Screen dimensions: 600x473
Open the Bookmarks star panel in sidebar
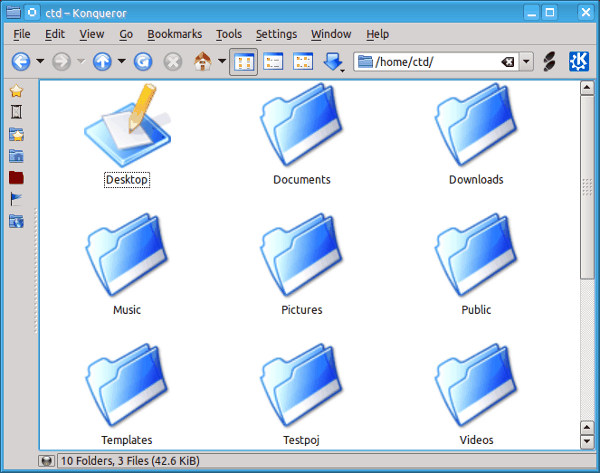pos(16,90)
